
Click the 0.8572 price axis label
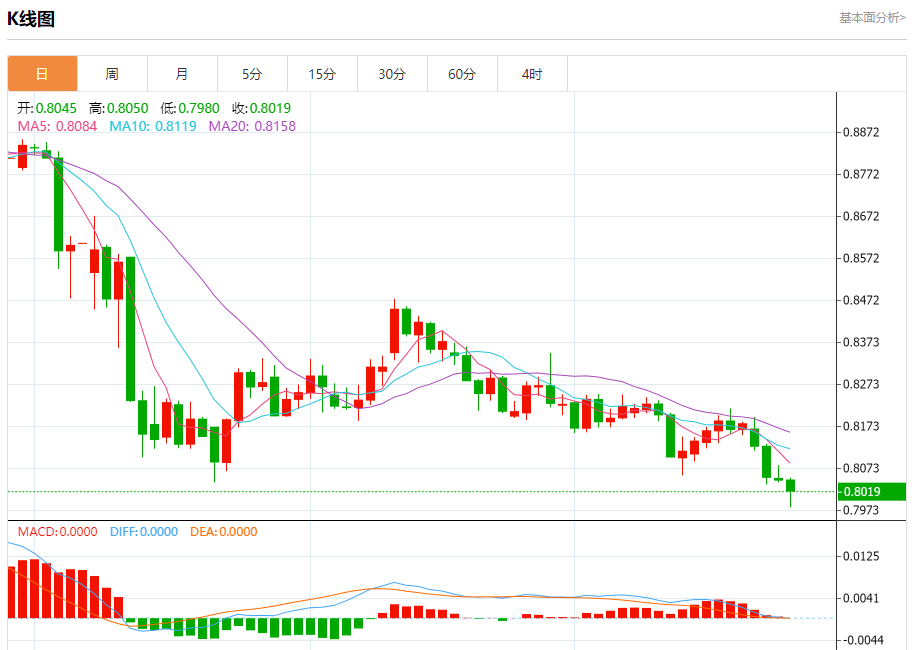861,258
